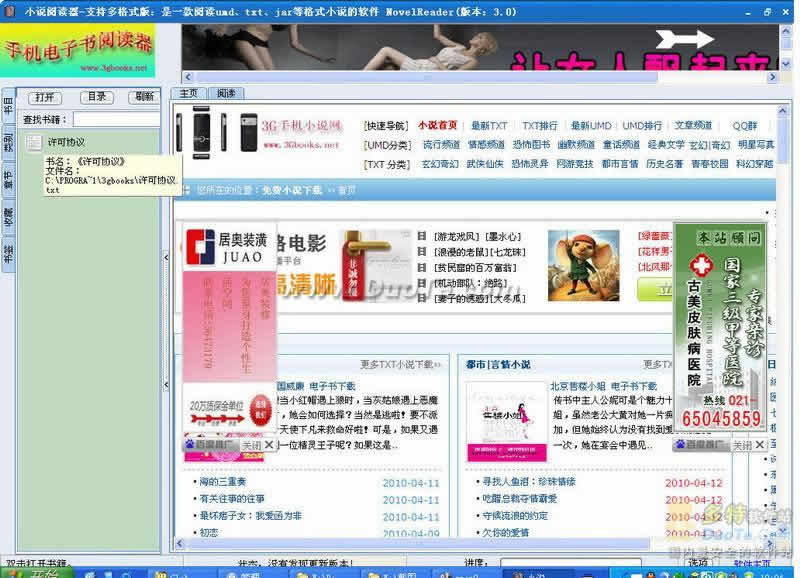Open the 守候流浪的约定 link
Image resolution: width=800 pixels, height=578 pixels.
click(x=515, y=516)
